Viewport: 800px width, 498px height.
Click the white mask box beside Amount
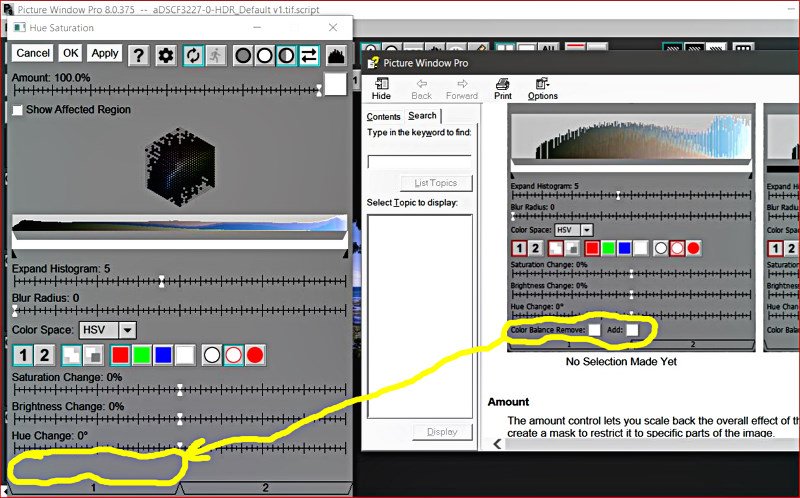(336, 84)
